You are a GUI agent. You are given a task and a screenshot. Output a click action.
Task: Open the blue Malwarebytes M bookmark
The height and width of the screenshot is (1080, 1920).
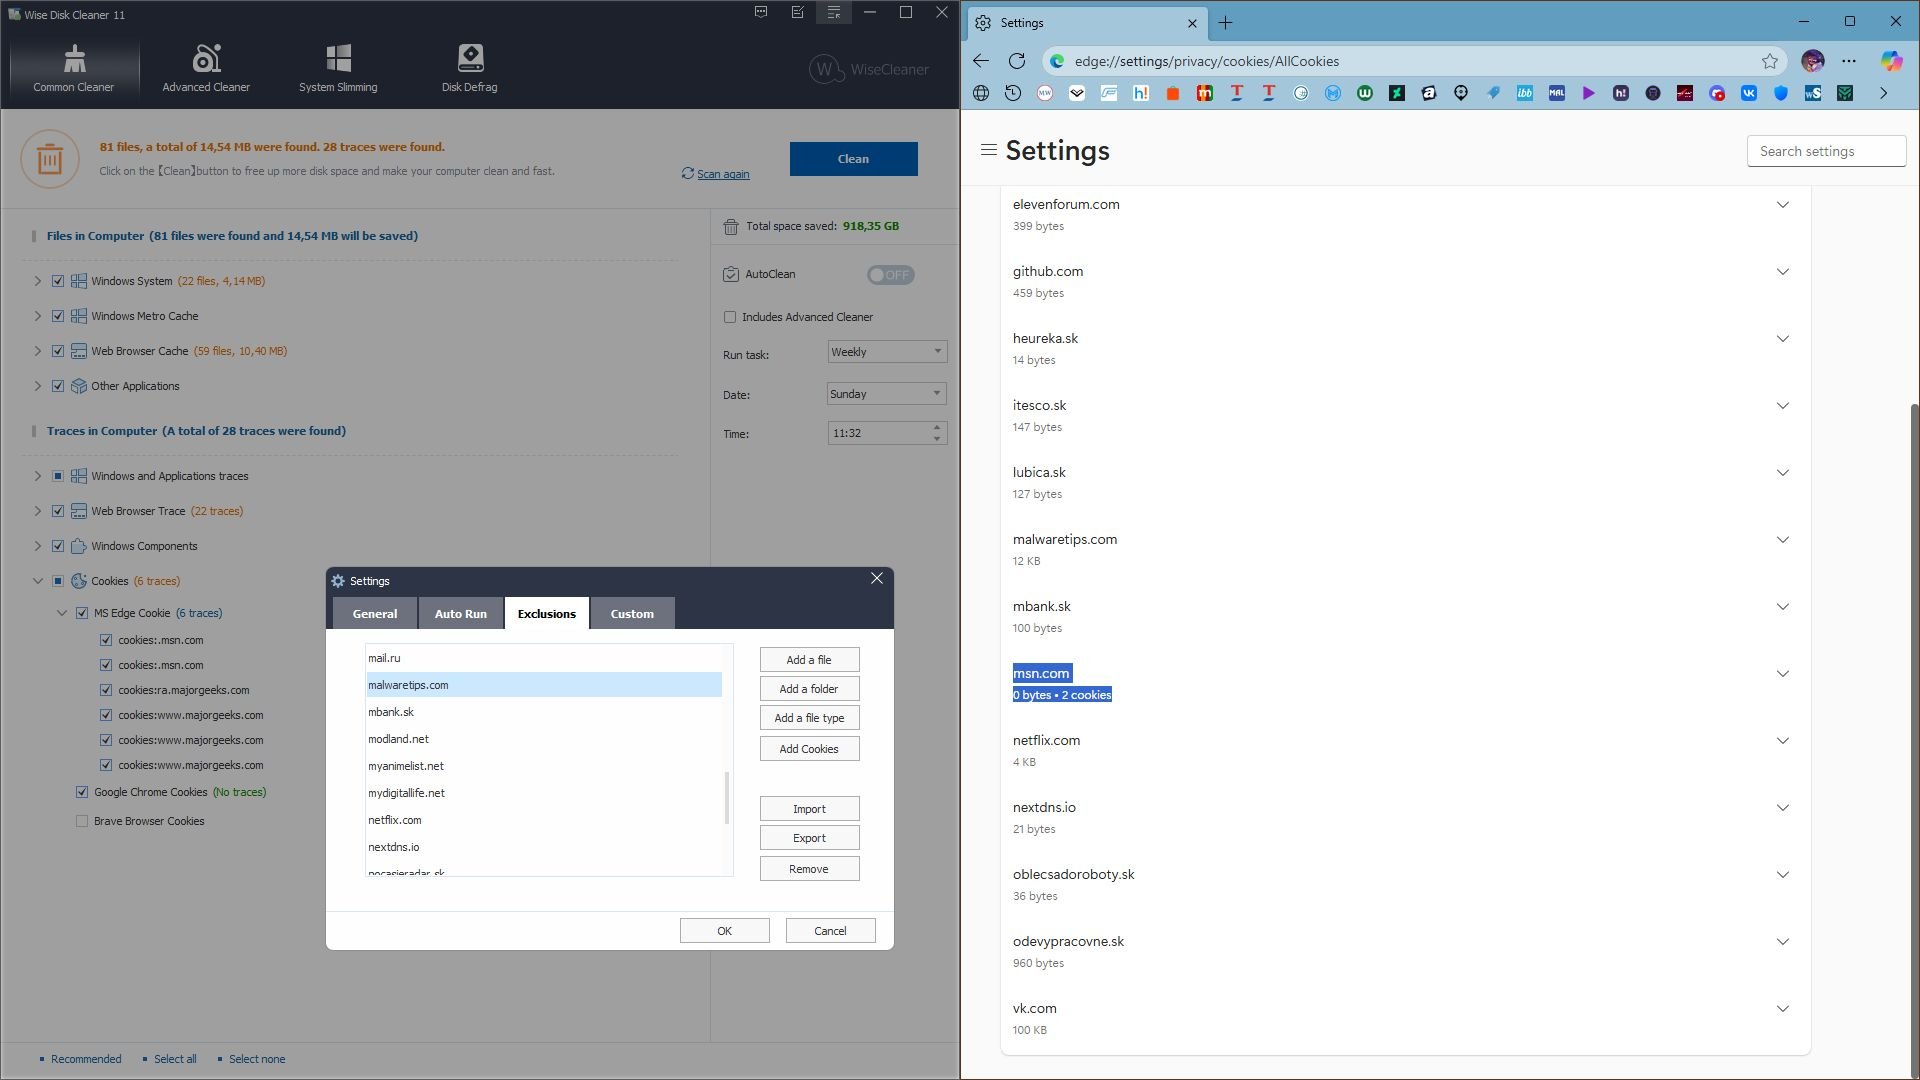click(1333, 93)
